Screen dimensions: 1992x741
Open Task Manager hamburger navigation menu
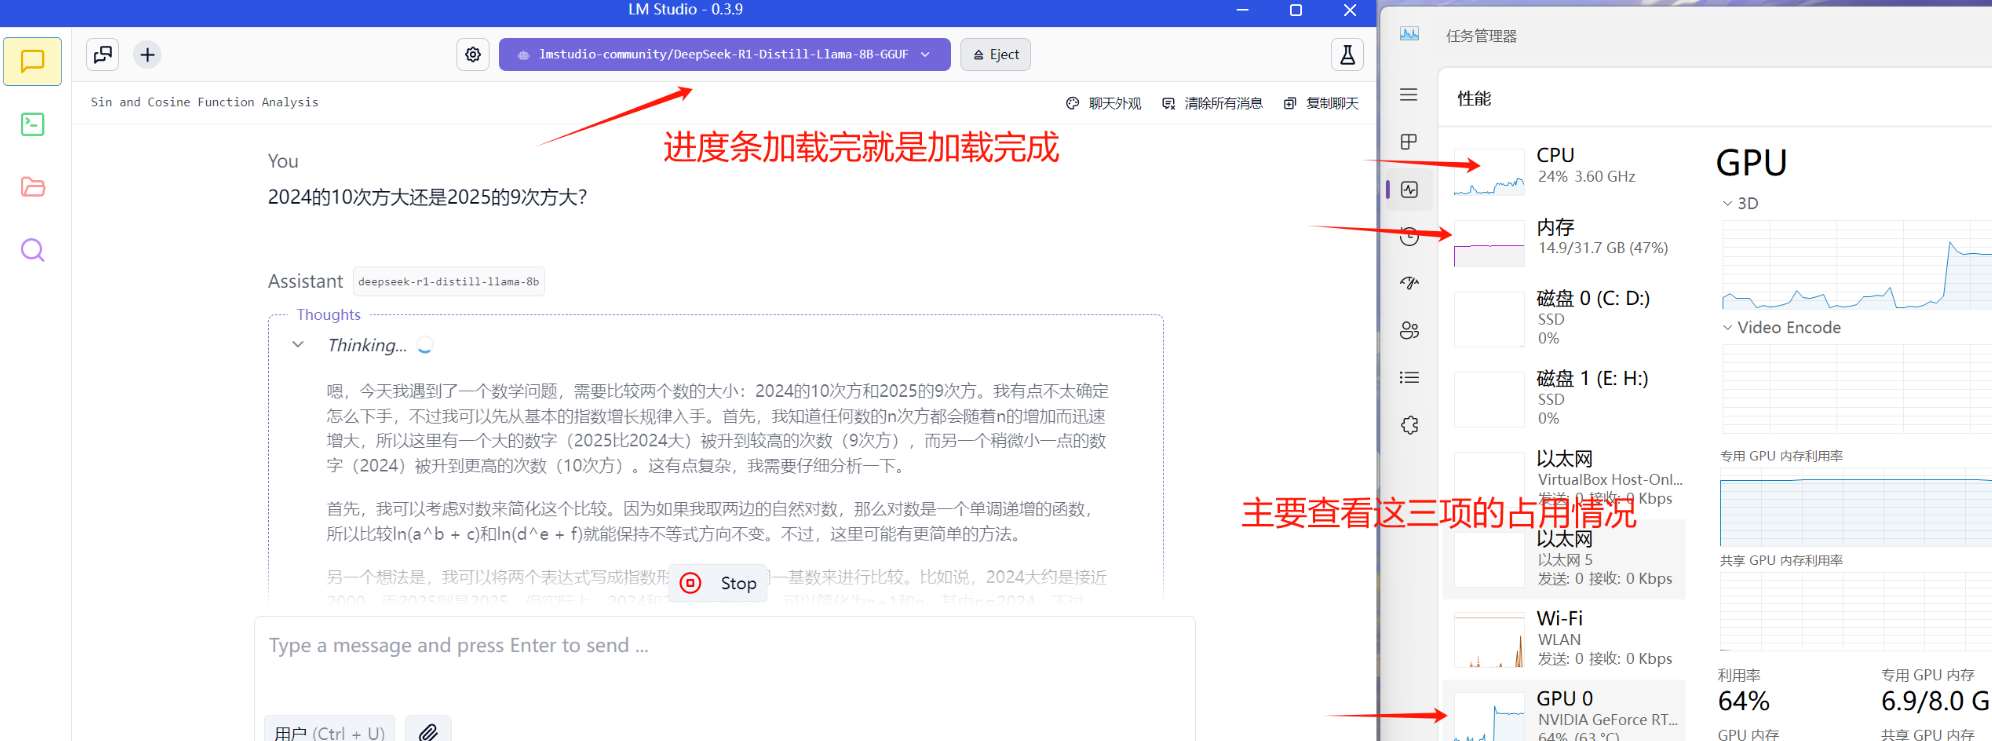pyautogui.click(x=1409, y=95)
